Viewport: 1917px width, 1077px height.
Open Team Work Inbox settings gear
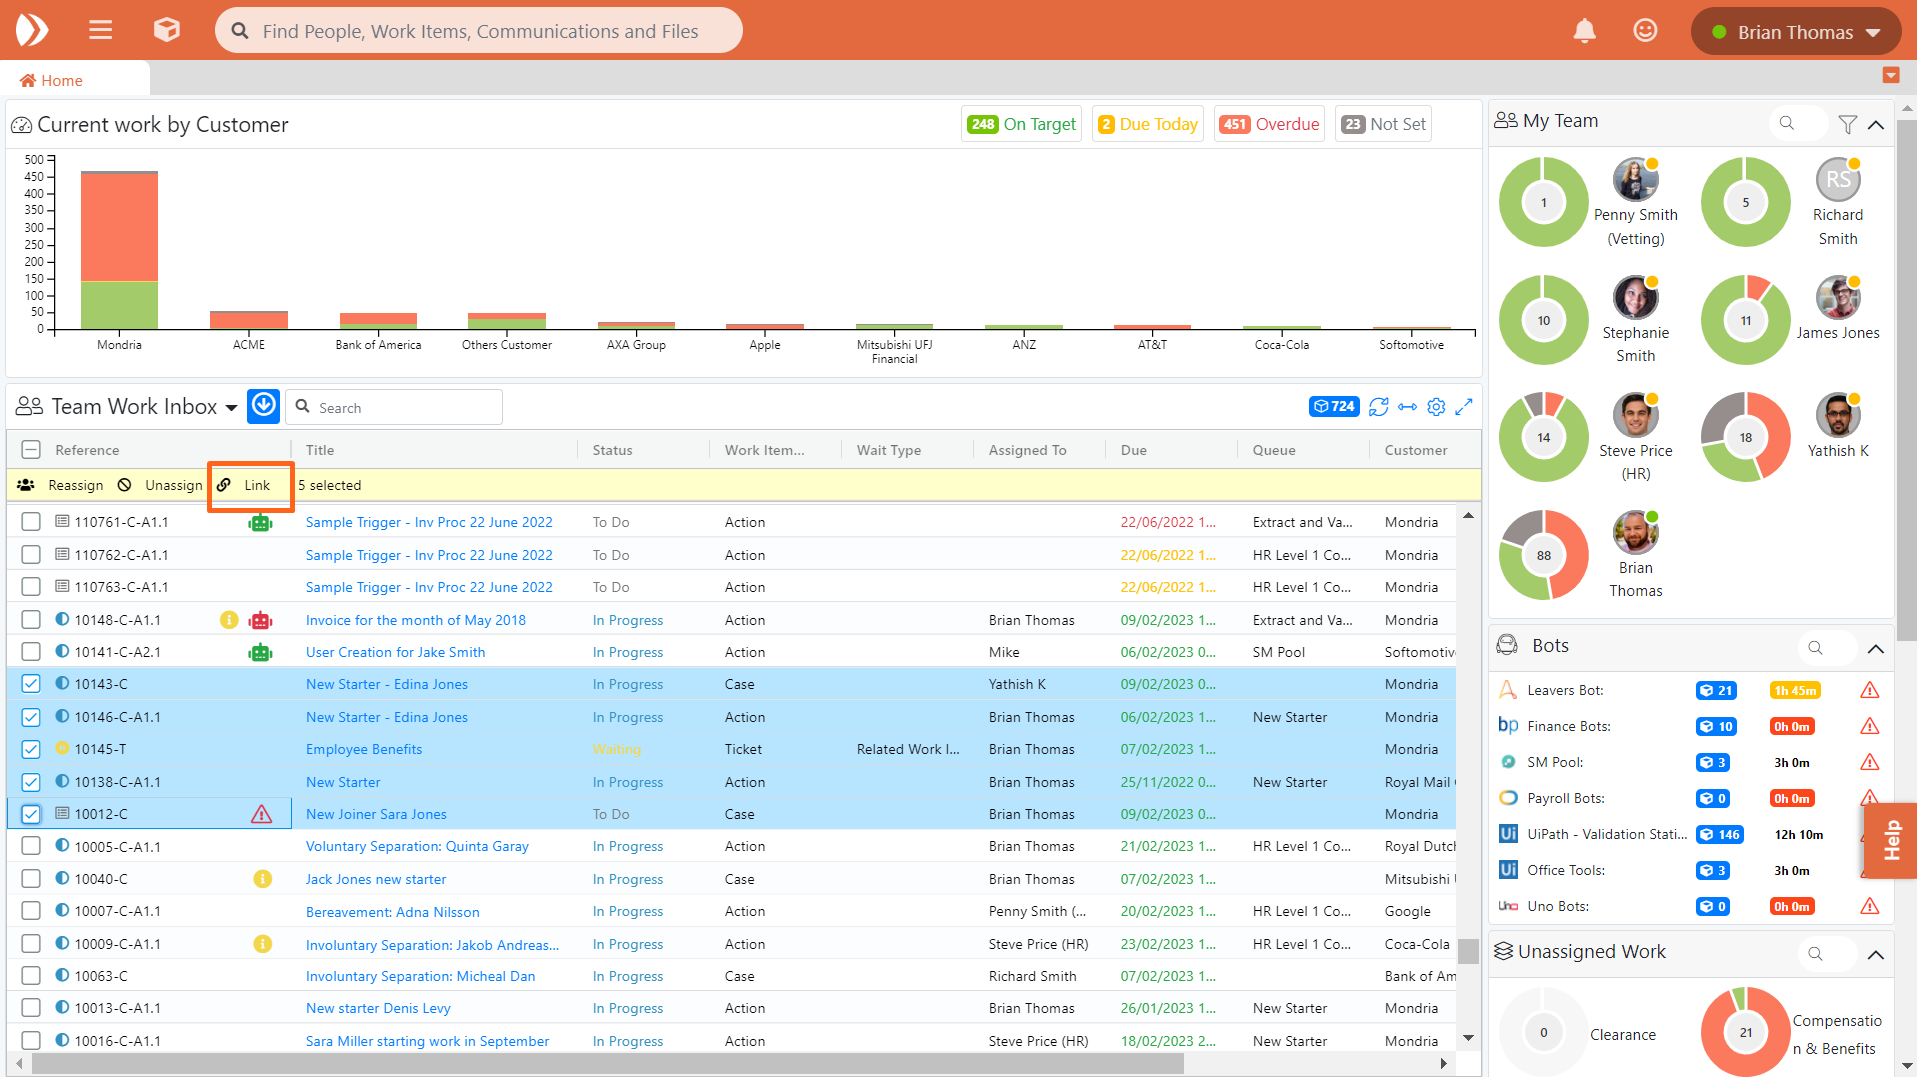pos(1436,407)
